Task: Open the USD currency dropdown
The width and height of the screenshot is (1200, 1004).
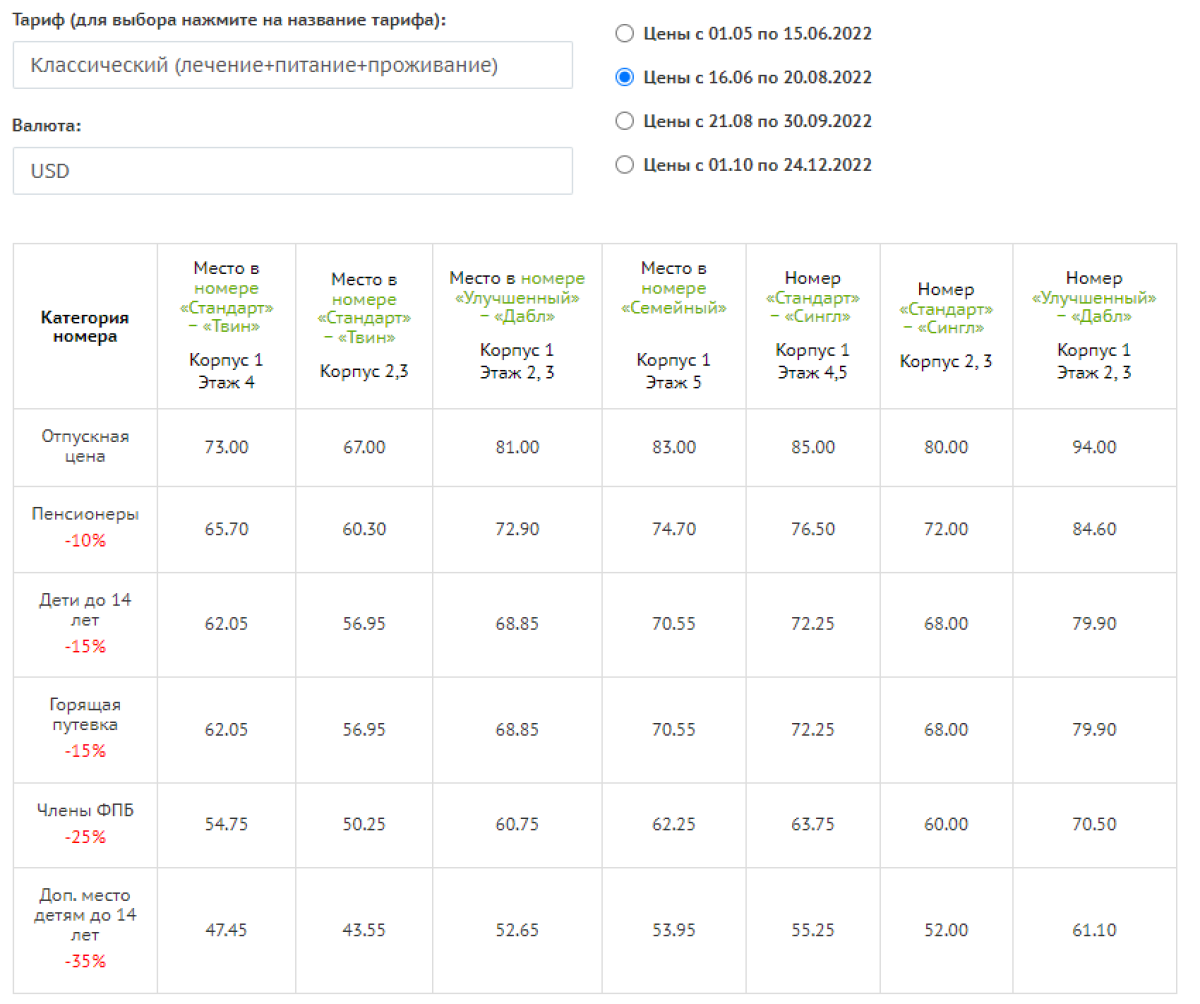Action: 292,171
